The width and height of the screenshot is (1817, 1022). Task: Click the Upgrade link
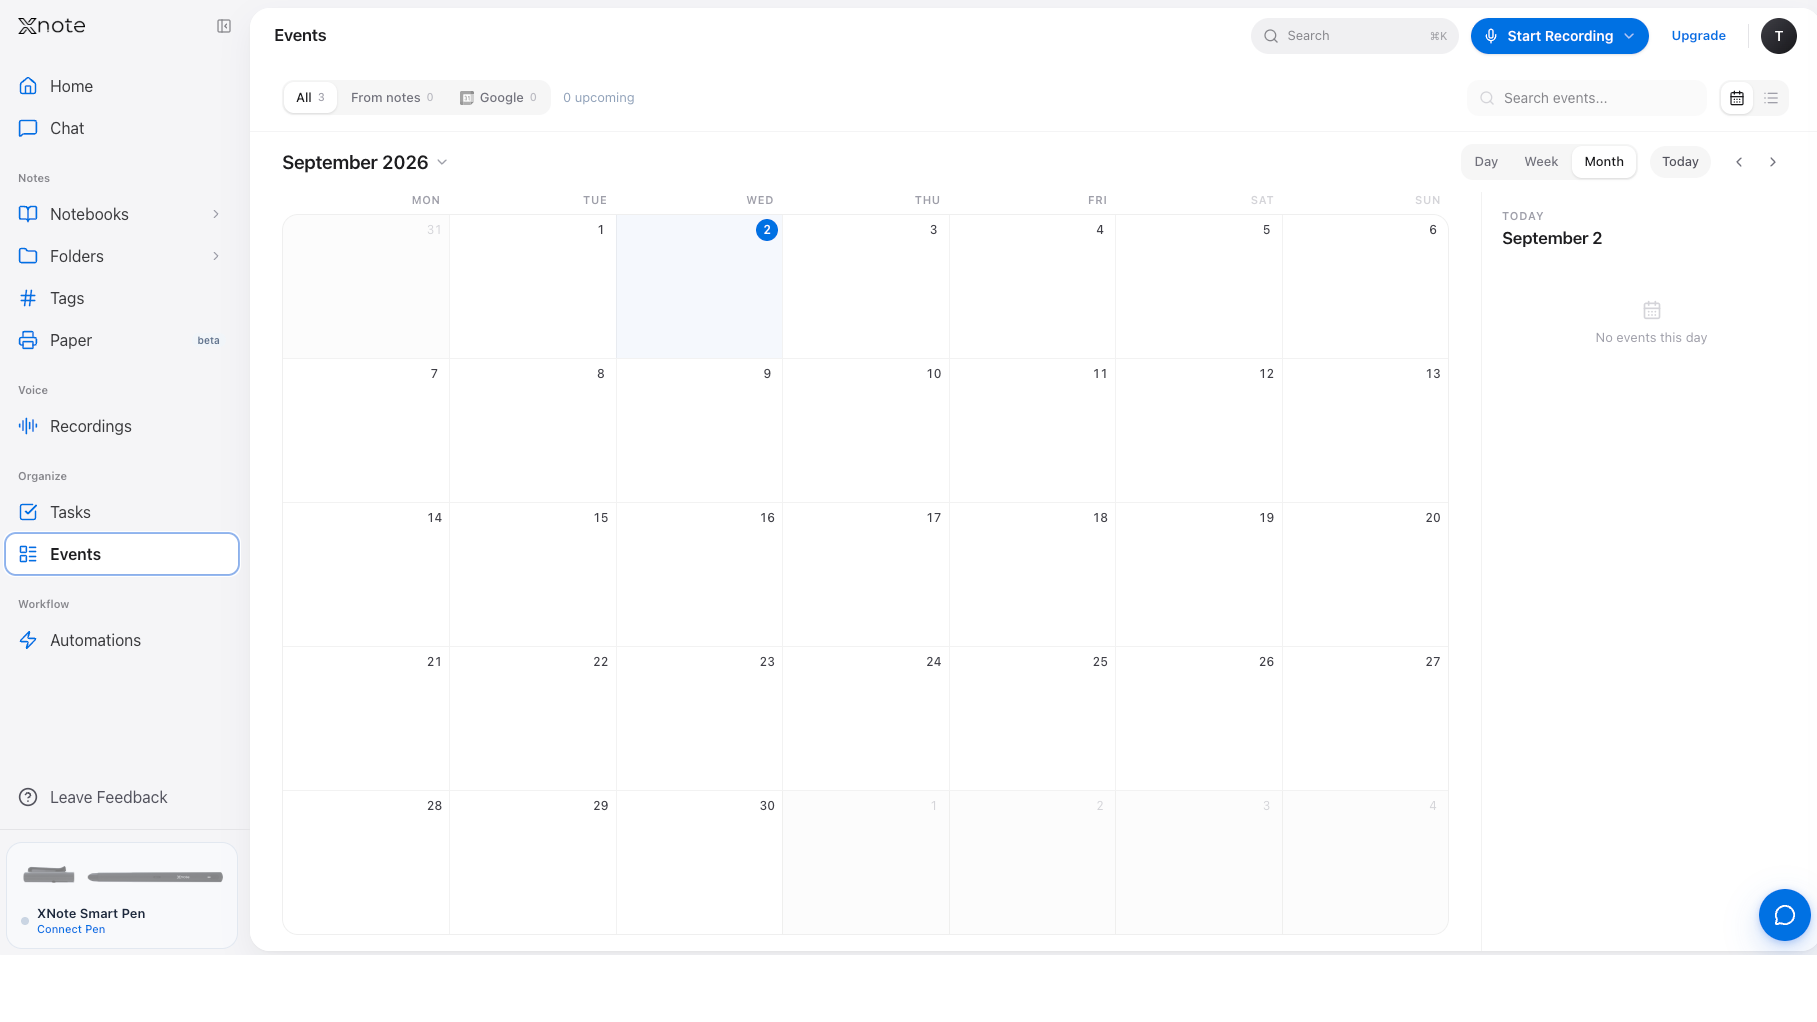pyautogui.click(x=1698, y=36)
